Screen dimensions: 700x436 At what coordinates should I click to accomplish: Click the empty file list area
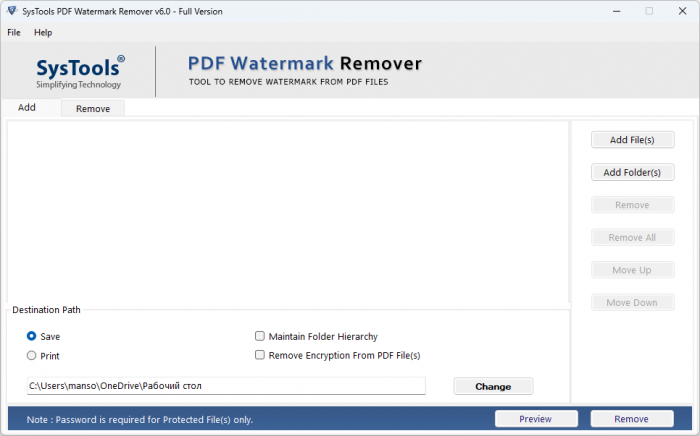coord(288,212)
